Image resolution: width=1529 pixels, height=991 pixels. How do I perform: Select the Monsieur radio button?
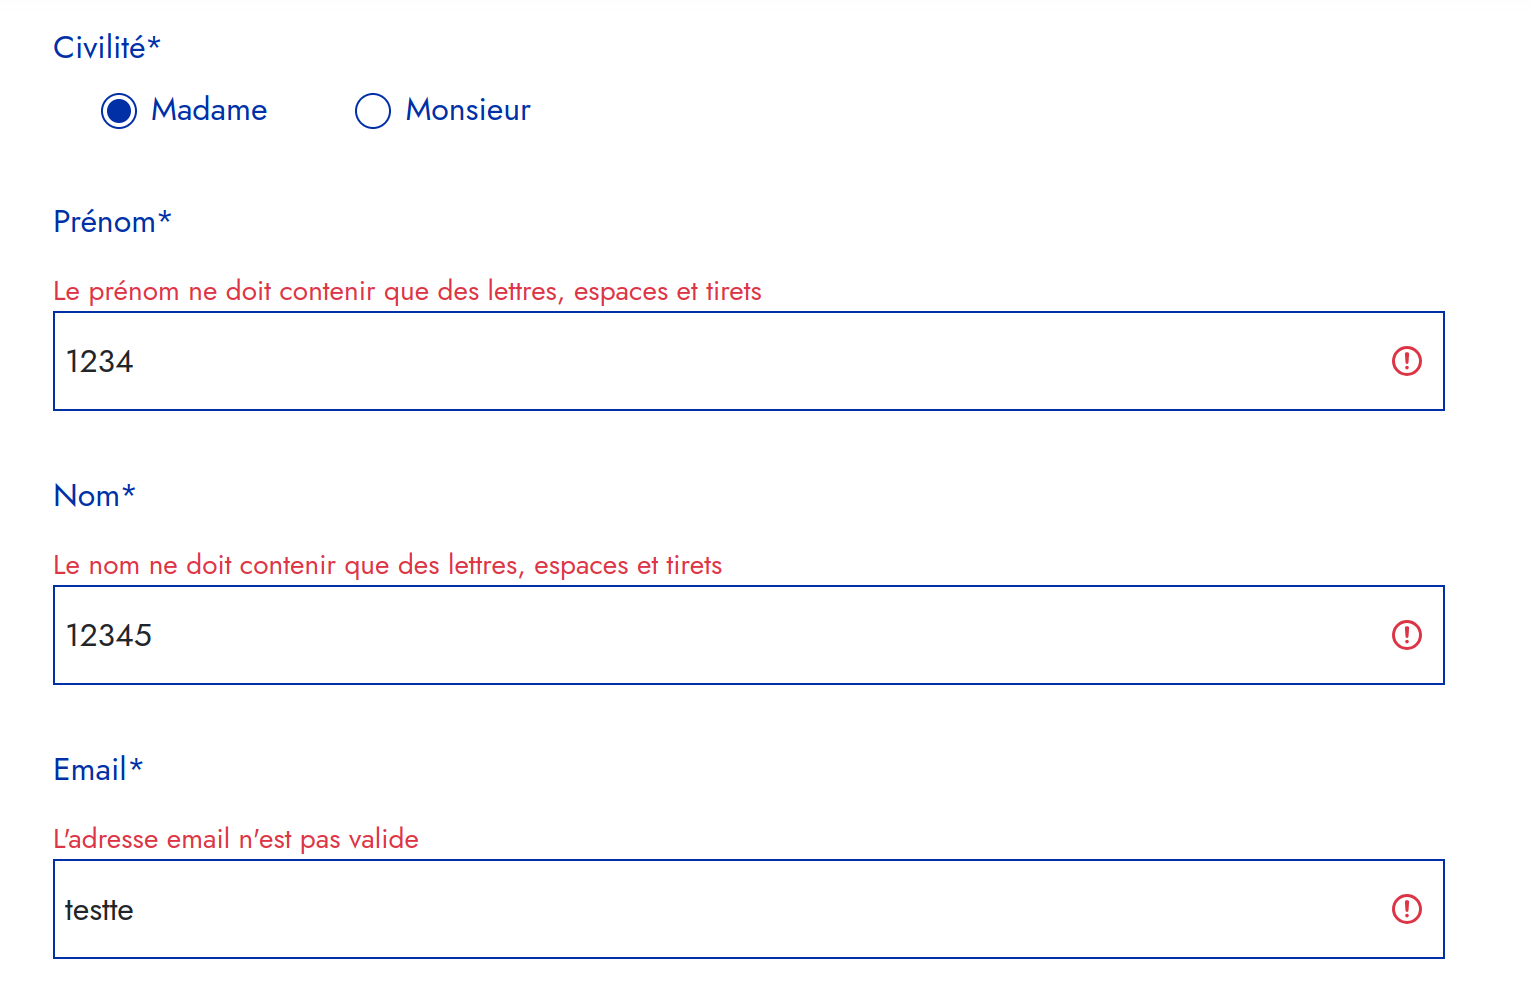pyautogui.click(x=373, y=111)
